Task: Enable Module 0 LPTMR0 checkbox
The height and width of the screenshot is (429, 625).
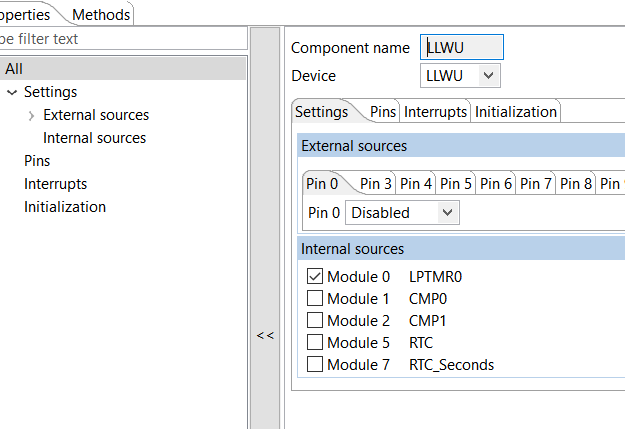Action: click(315, 276)
